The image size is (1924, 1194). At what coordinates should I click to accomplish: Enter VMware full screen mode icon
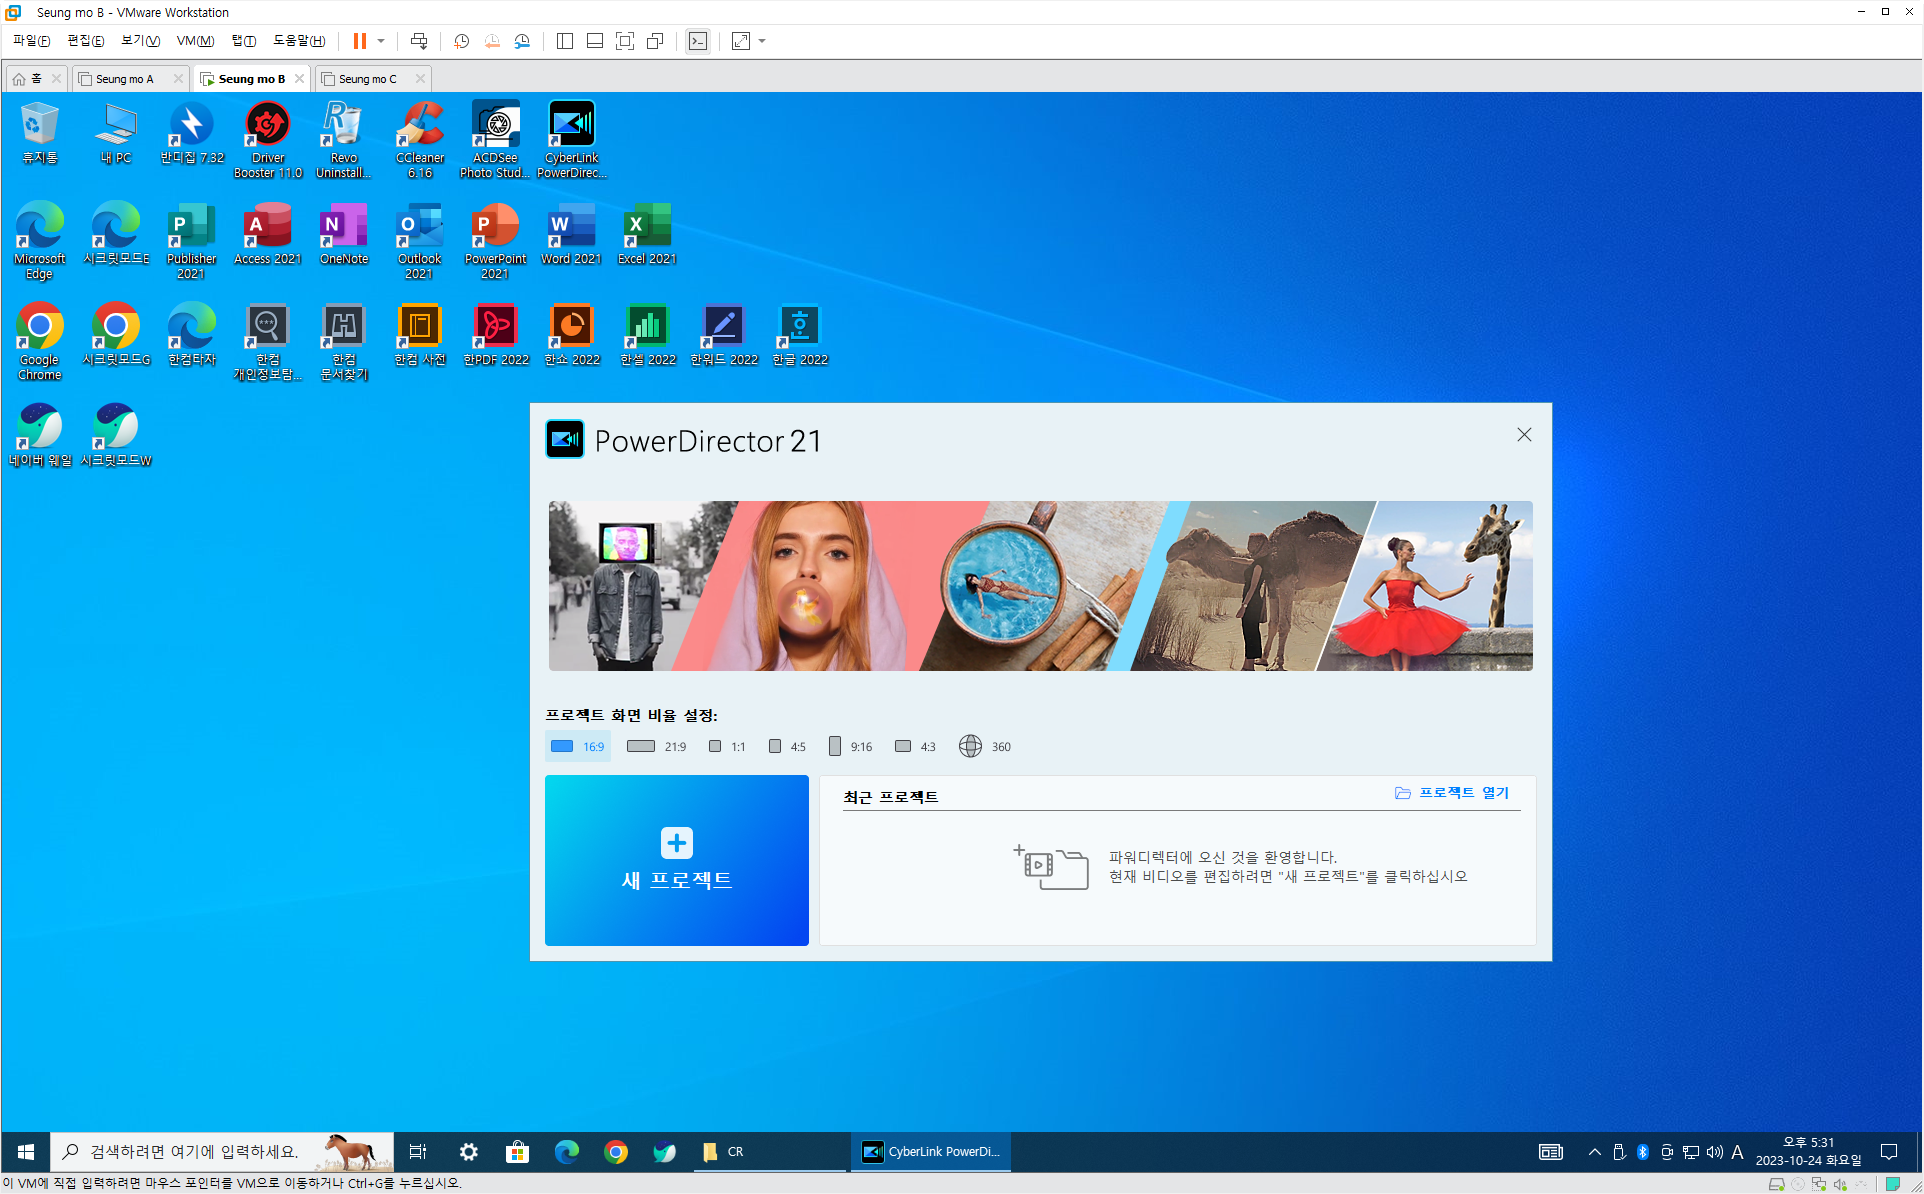pyautogui.click(x=625, y=41)
